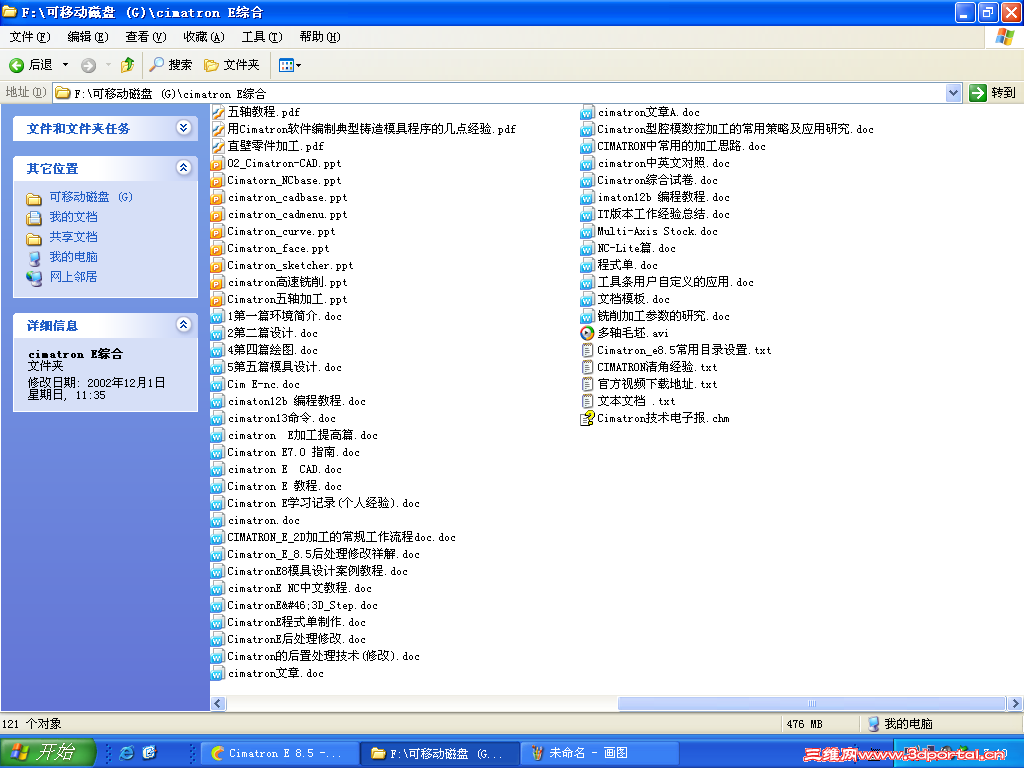1024x768 pixels.
Task: Open 共享文档 link
Action: coord(73,237)
